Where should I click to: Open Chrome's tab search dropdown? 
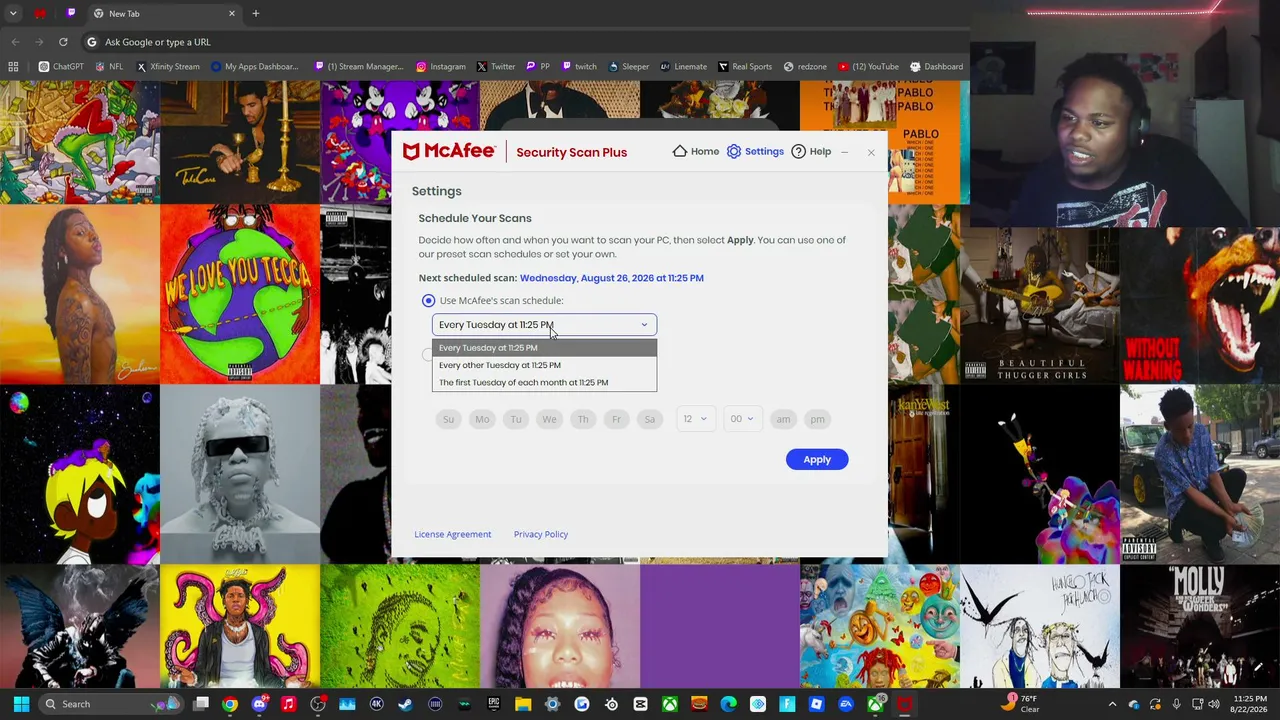click(13, 14)
